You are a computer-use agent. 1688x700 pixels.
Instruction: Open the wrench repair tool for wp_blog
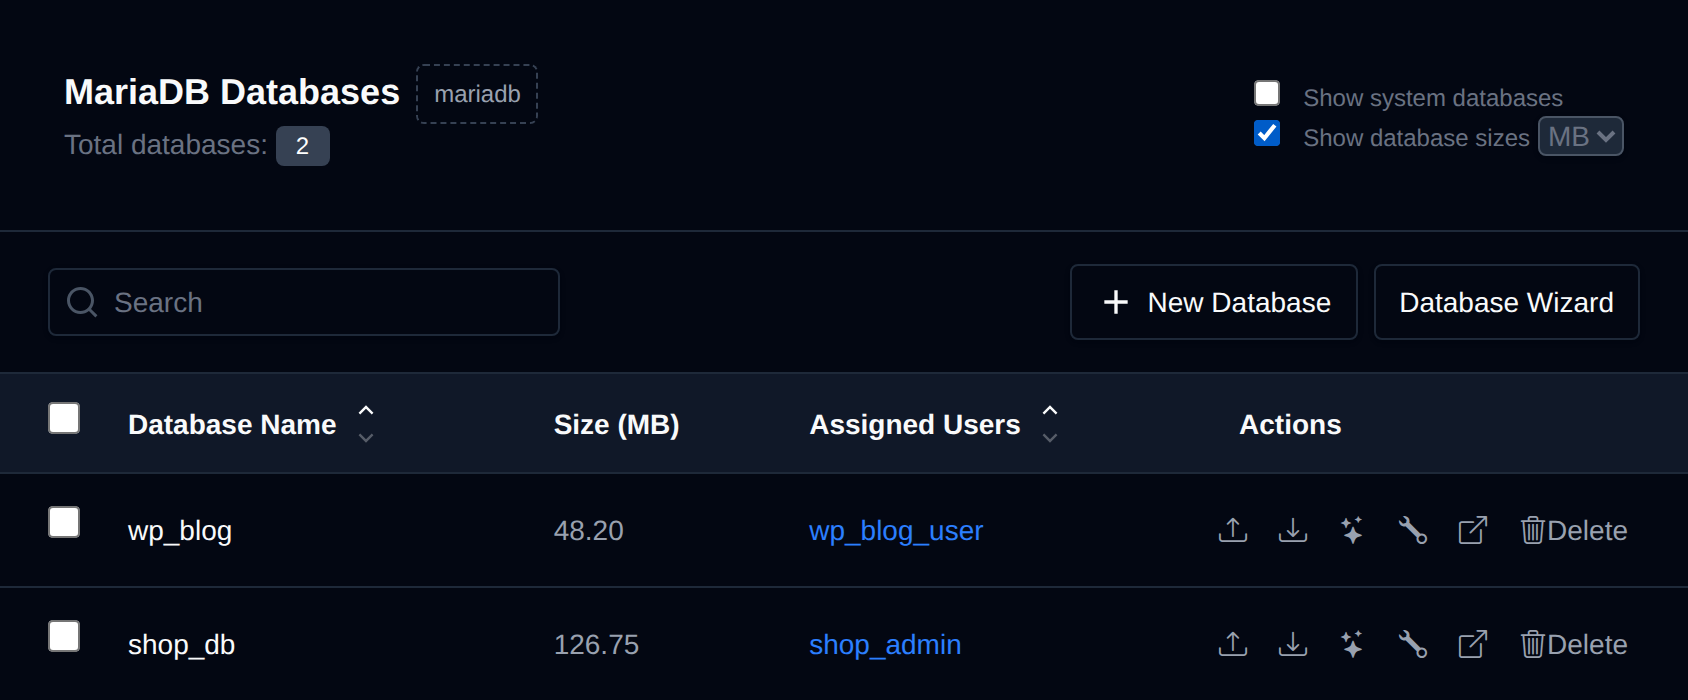point(1412,530)
